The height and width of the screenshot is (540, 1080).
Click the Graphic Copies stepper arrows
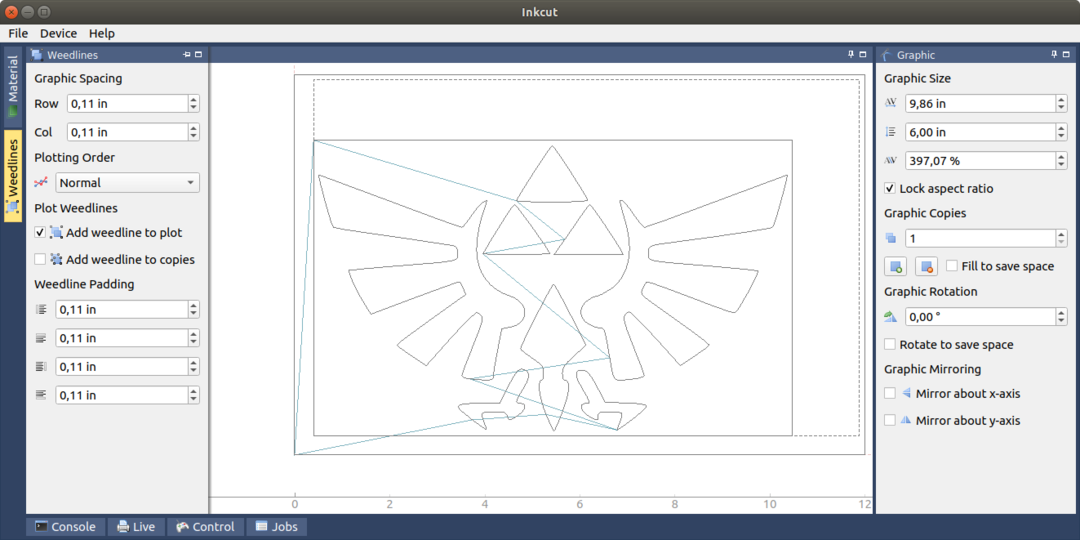coord(1061,238)
